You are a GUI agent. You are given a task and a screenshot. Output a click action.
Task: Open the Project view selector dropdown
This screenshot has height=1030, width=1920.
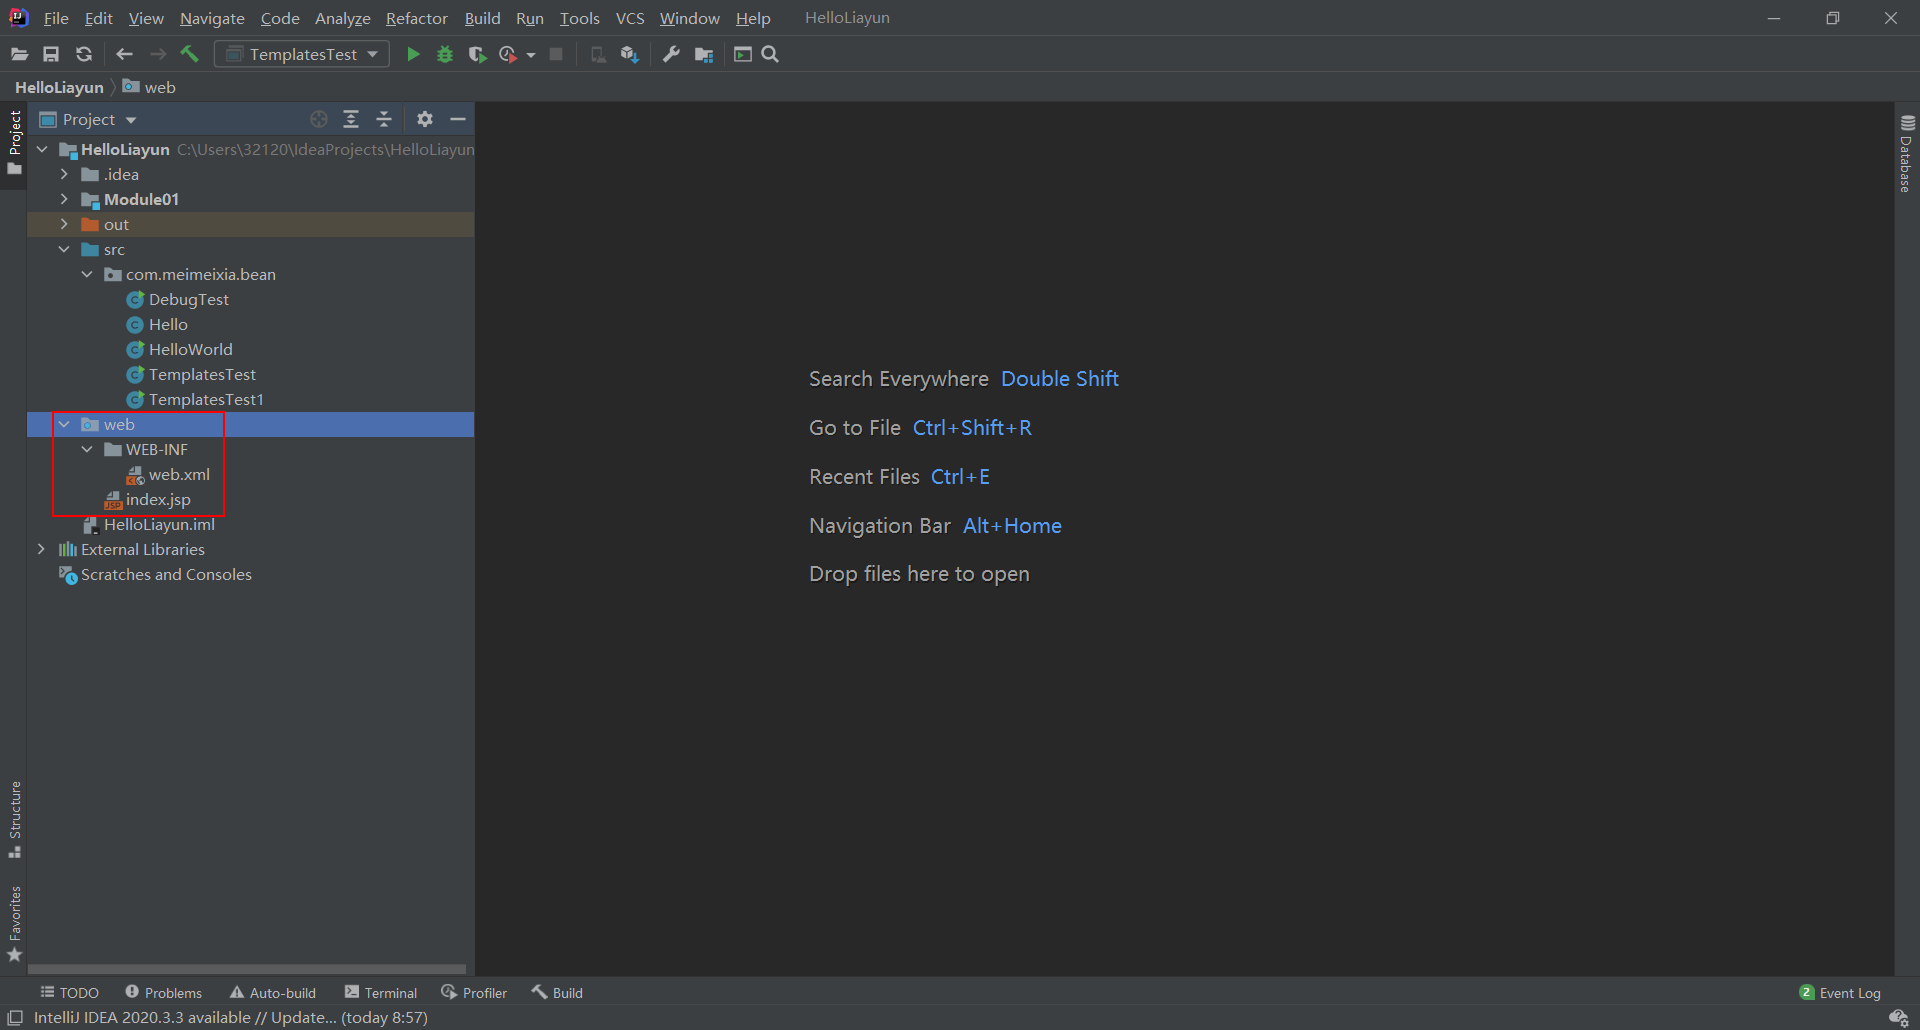(88, 119)
